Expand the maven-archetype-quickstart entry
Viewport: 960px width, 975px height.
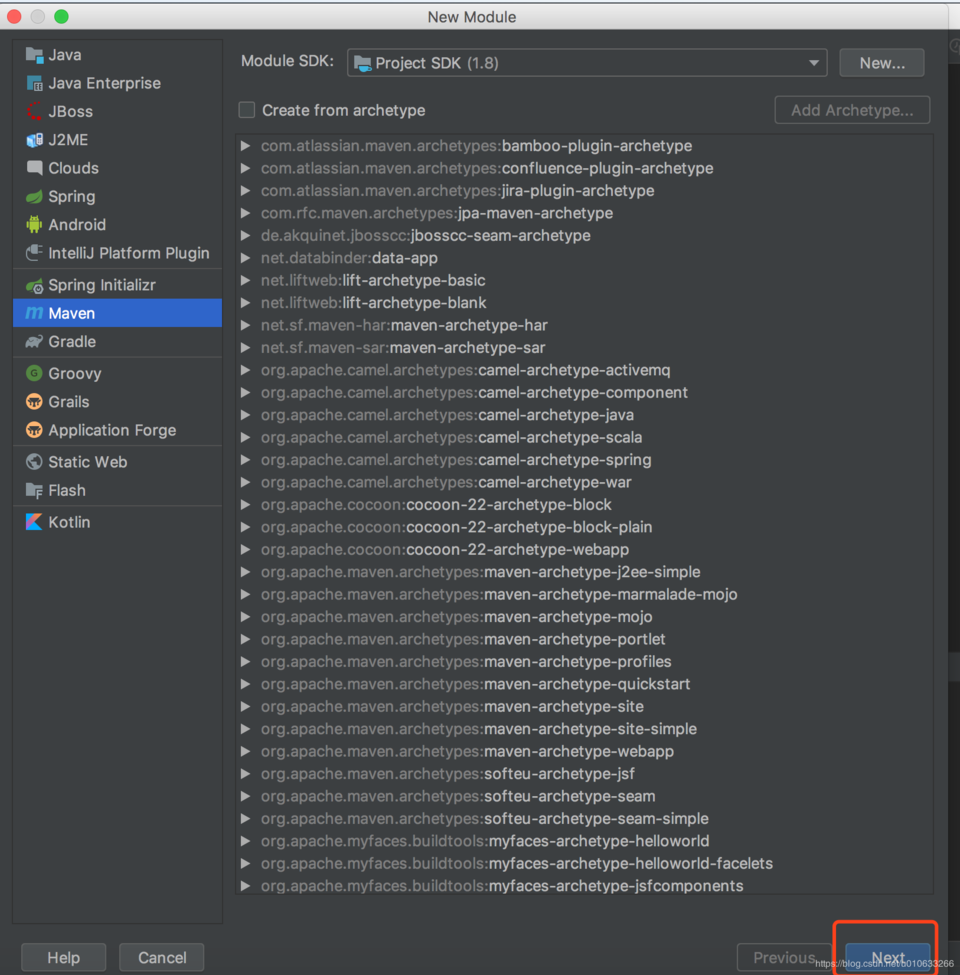(x=244, y=684)
